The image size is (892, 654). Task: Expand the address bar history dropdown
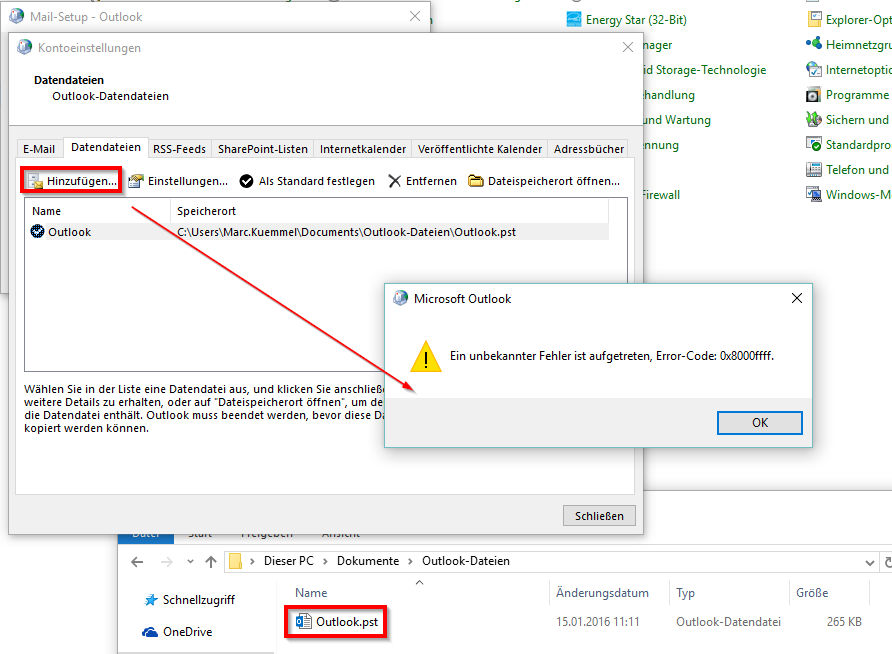coord(869,562)
